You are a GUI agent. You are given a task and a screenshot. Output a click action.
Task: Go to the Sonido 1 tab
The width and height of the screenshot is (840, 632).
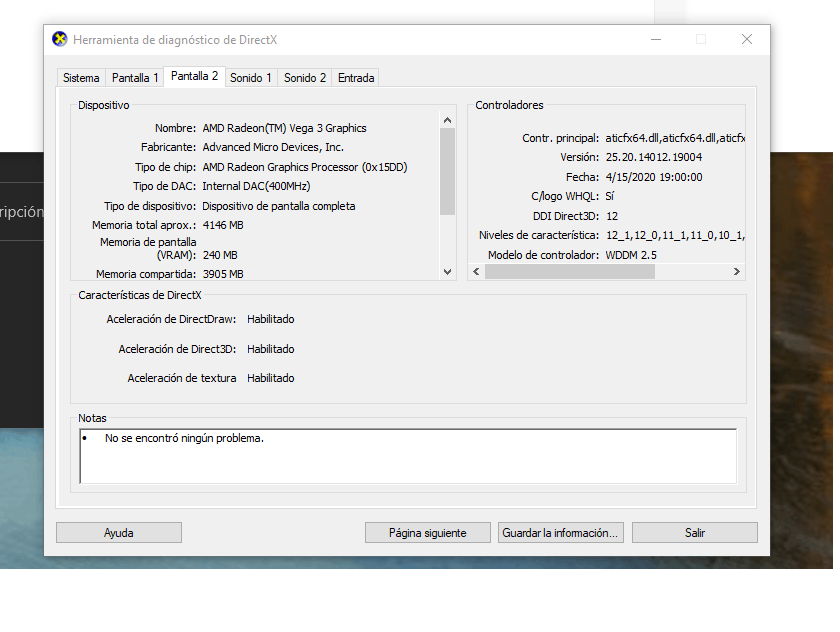(x=251, y=78)
